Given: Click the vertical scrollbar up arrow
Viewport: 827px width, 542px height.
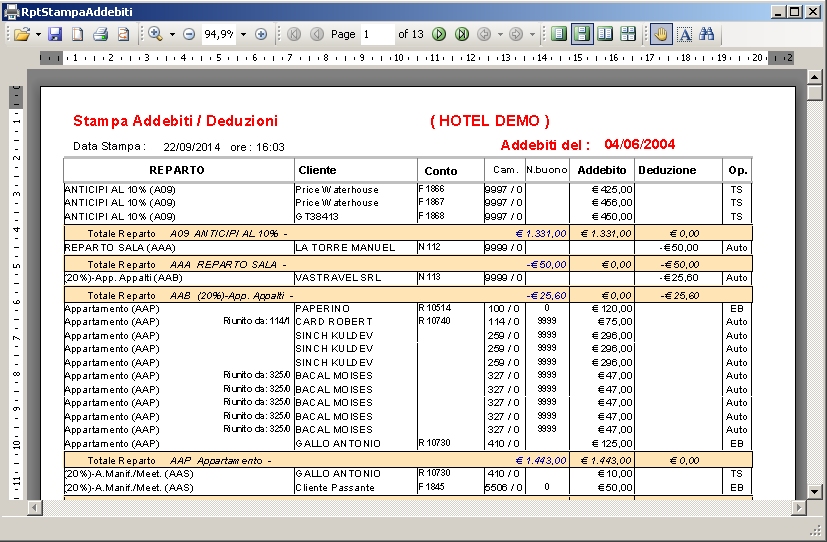Looking at the screenshot, I should (x=814, y=77).
